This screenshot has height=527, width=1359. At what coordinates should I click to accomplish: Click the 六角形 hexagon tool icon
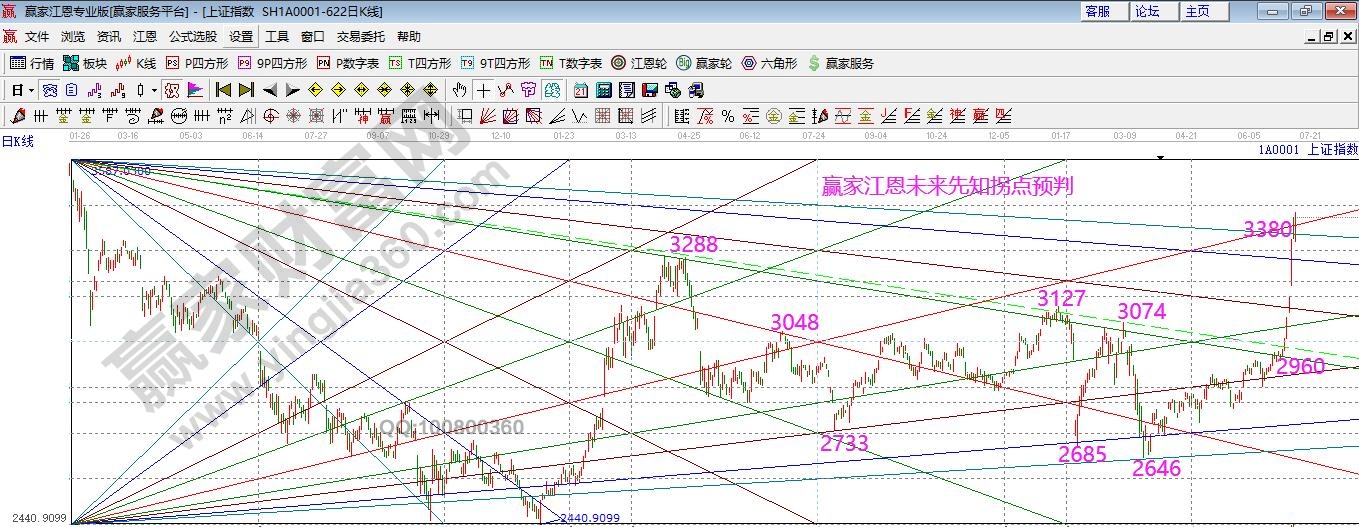769,63
